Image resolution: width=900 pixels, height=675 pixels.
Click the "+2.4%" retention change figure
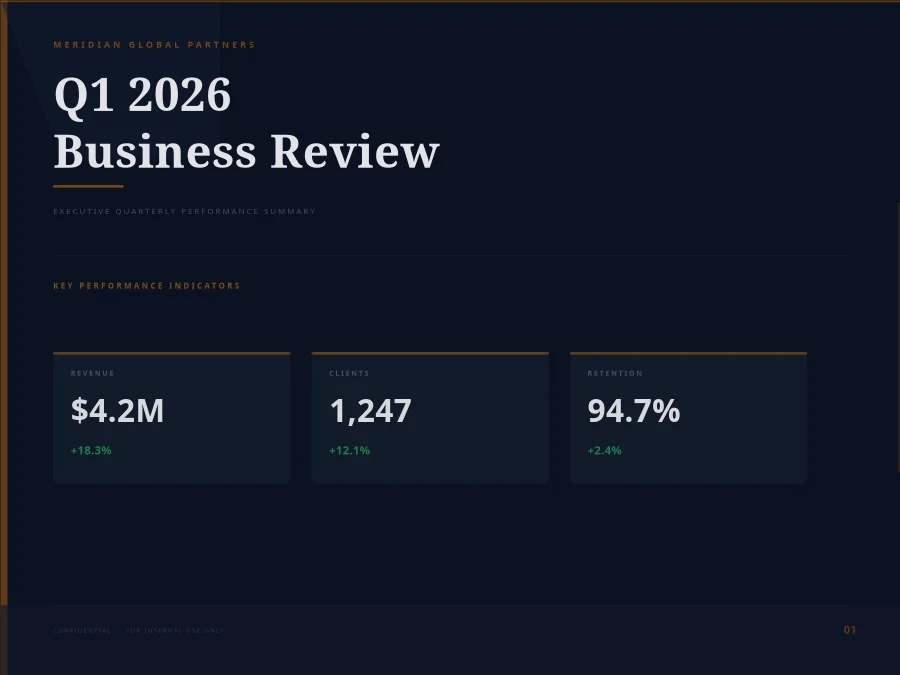(604, 451)
